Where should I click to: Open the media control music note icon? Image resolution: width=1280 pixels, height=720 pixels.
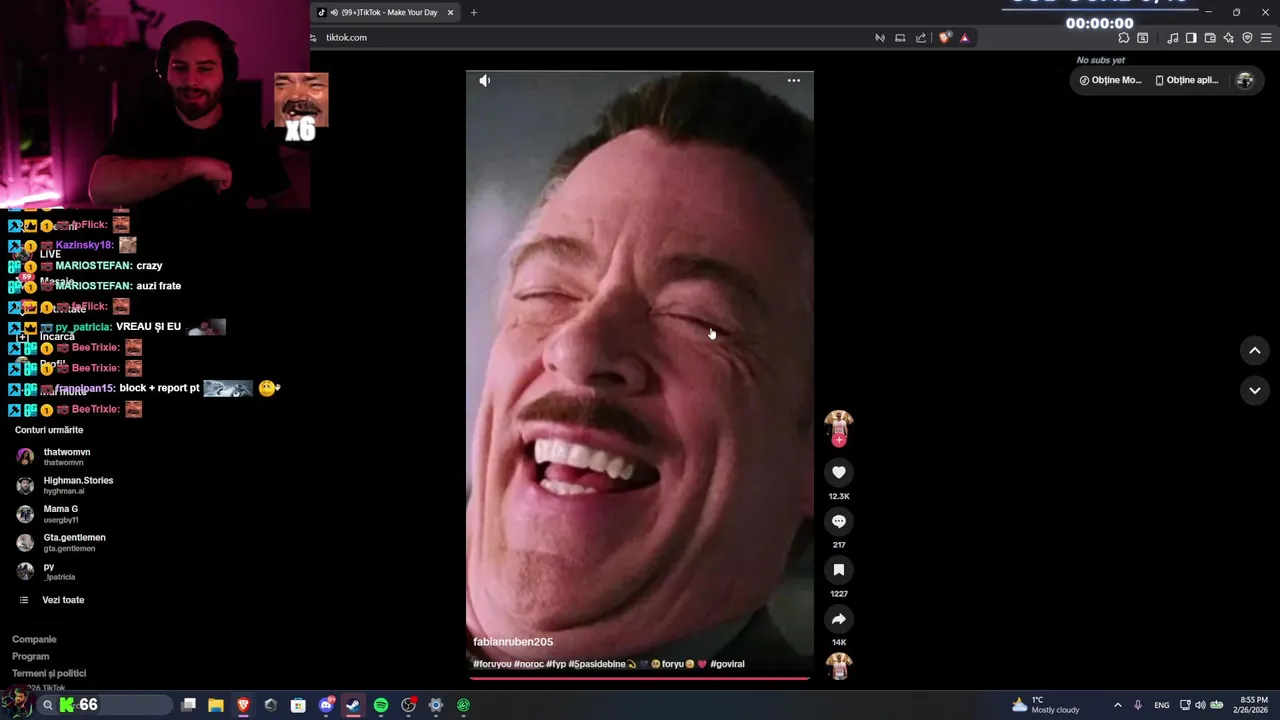point(1172,38)
